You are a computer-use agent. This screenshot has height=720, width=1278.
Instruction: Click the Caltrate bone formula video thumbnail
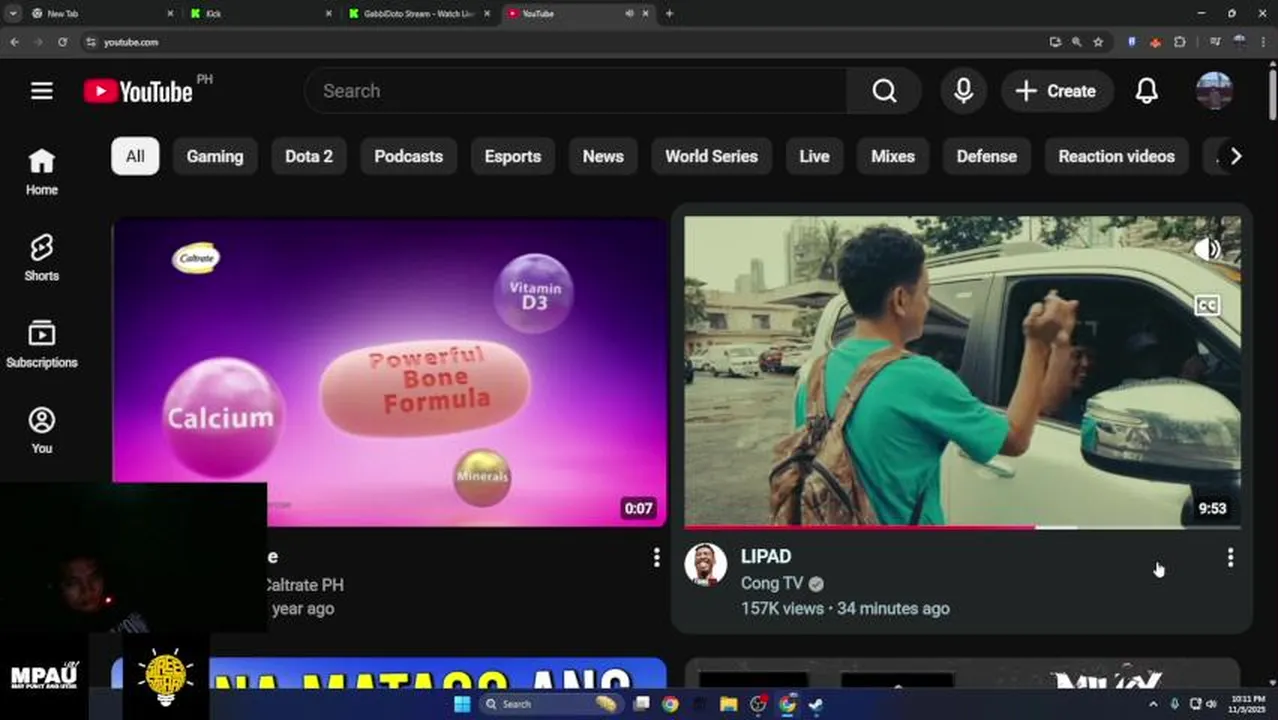point(389,371)
